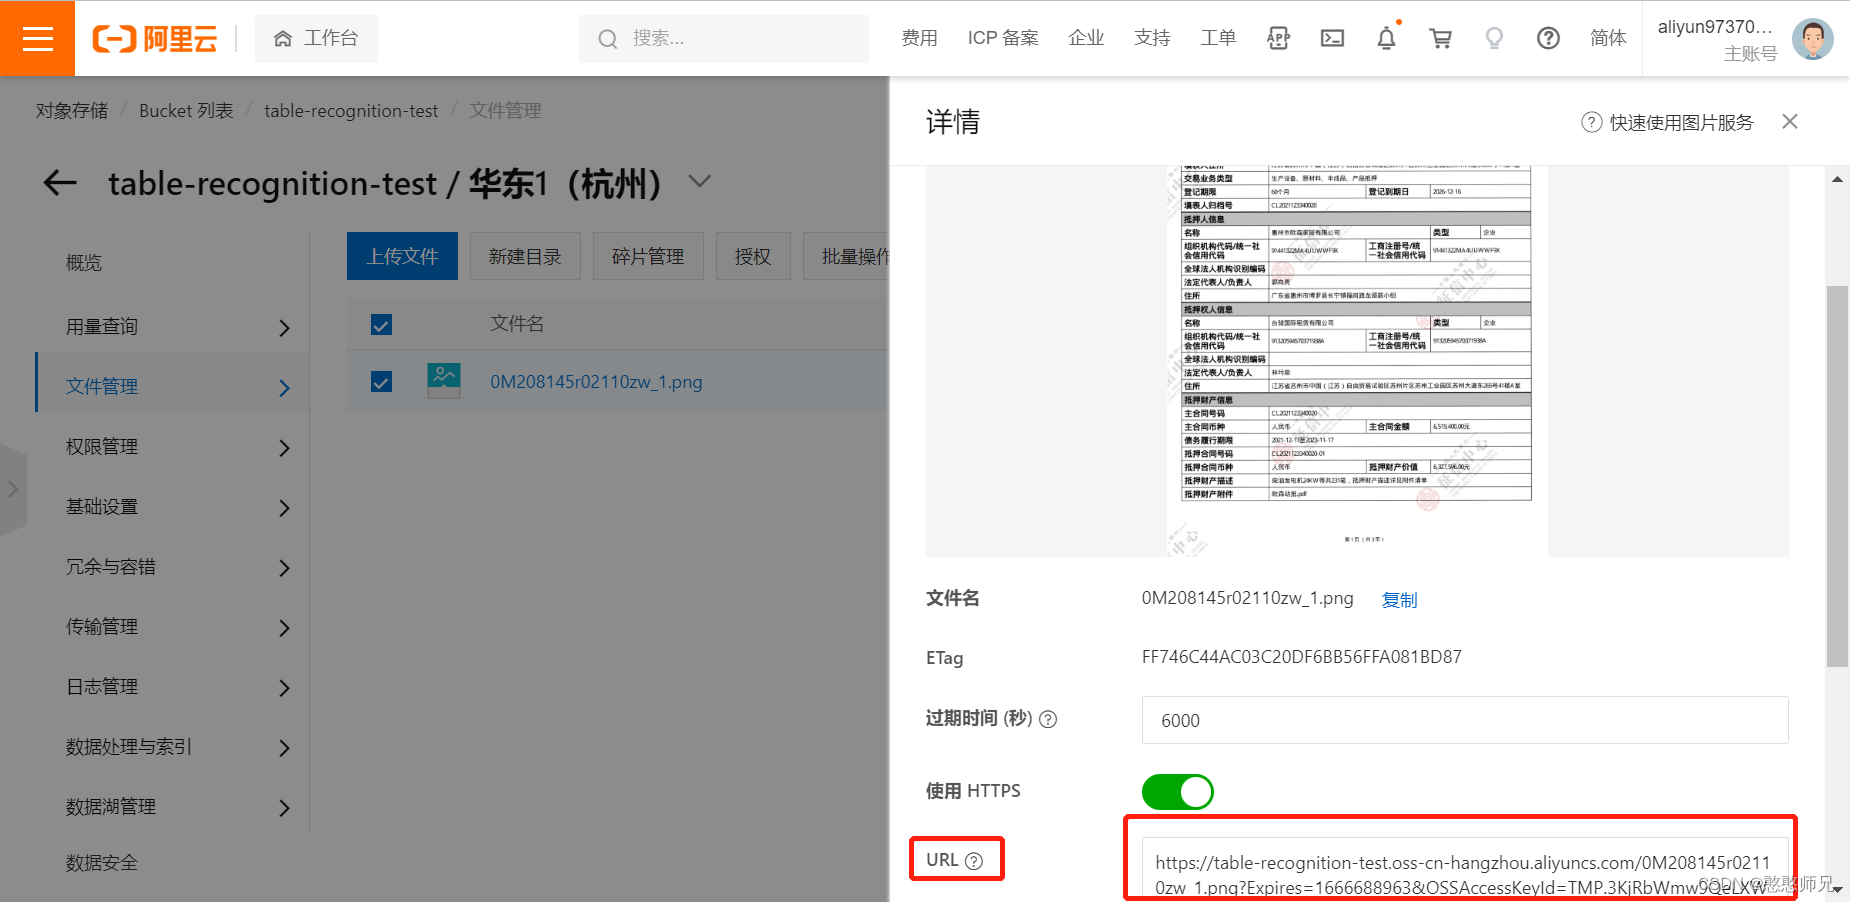Click the 过期时间 help icon
1850x902 pixels.
tap(1048, 719)
